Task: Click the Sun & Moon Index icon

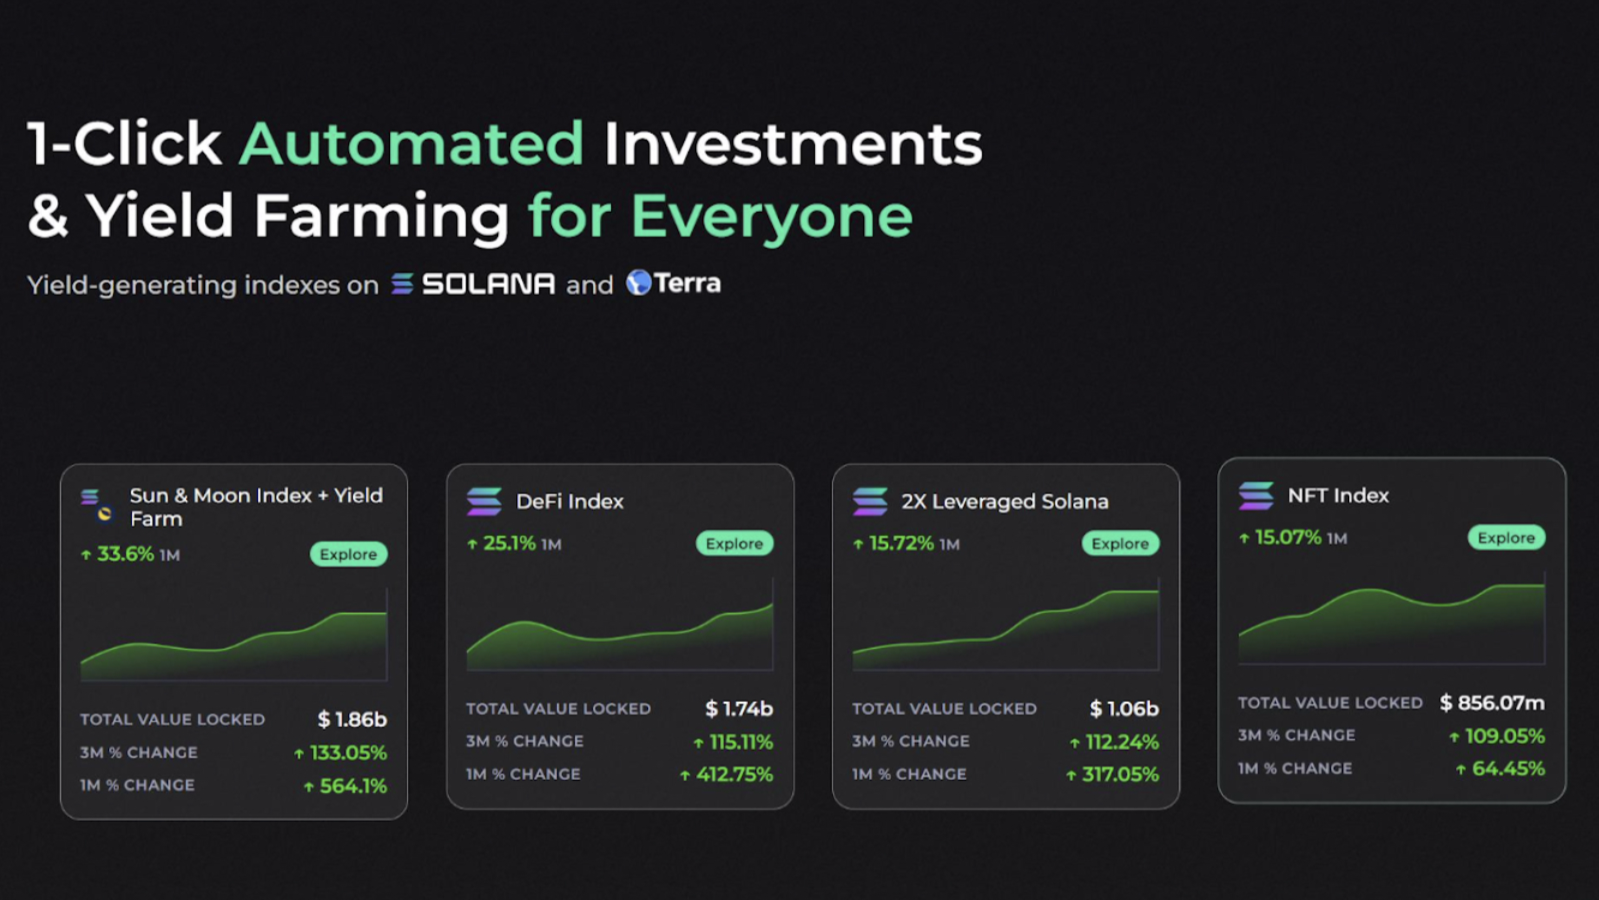Action: point(96,506)
